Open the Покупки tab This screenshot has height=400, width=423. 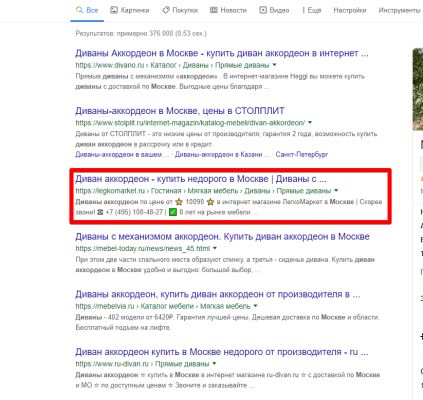click(x=180, y=10)
